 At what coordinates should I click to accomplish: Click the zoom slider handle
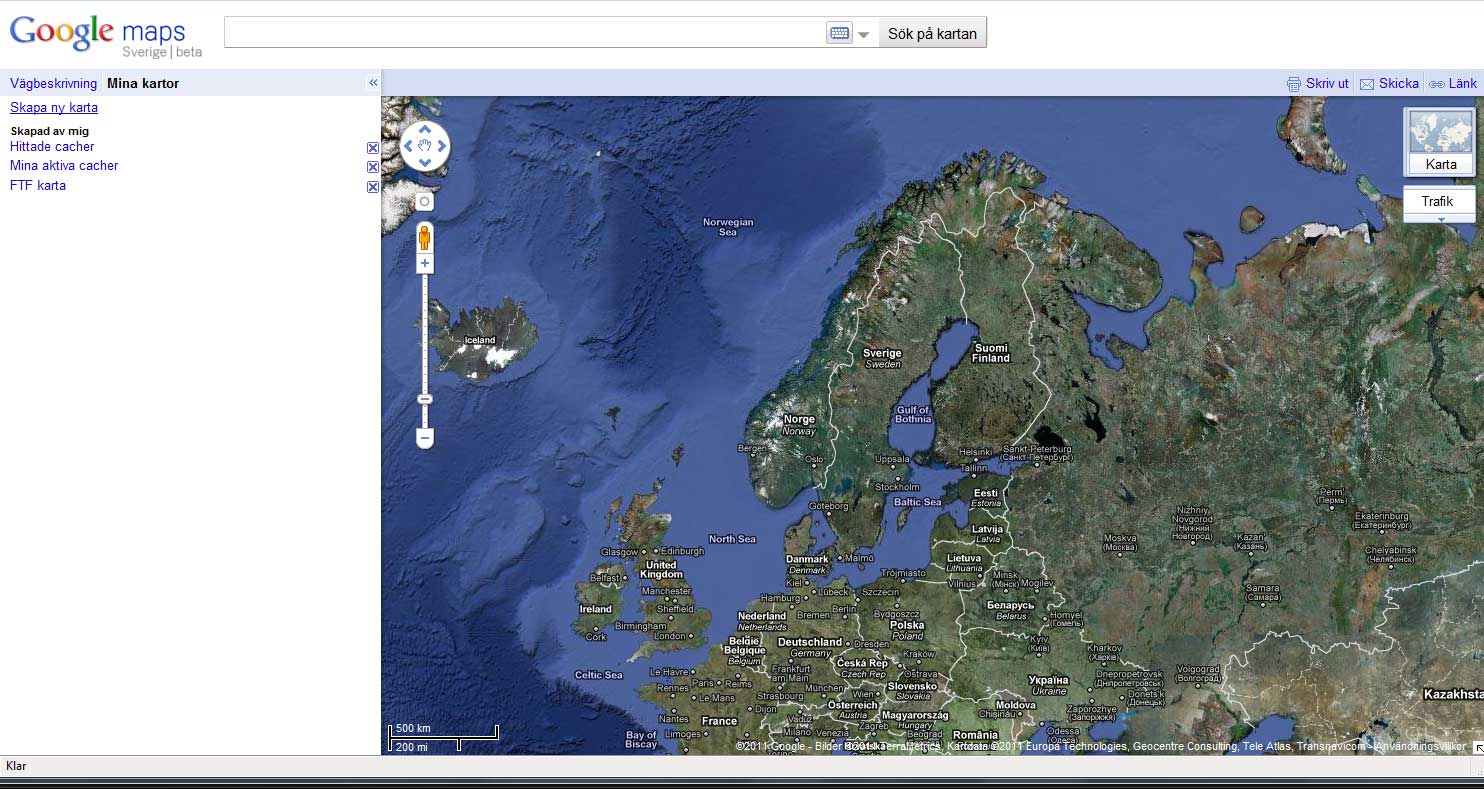tap(425, 399)
